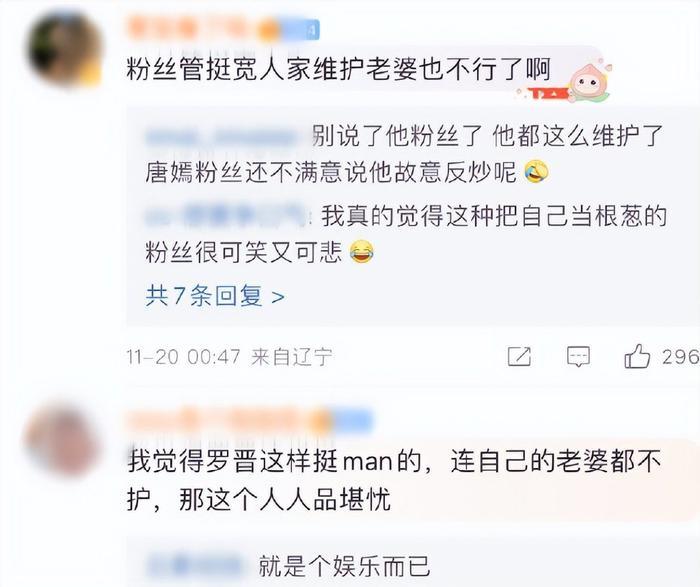Image resolution: width=700 pixels, height=587 pixels.
Task: Open first commenter's blurred avatar
Action: coord(65,48)
